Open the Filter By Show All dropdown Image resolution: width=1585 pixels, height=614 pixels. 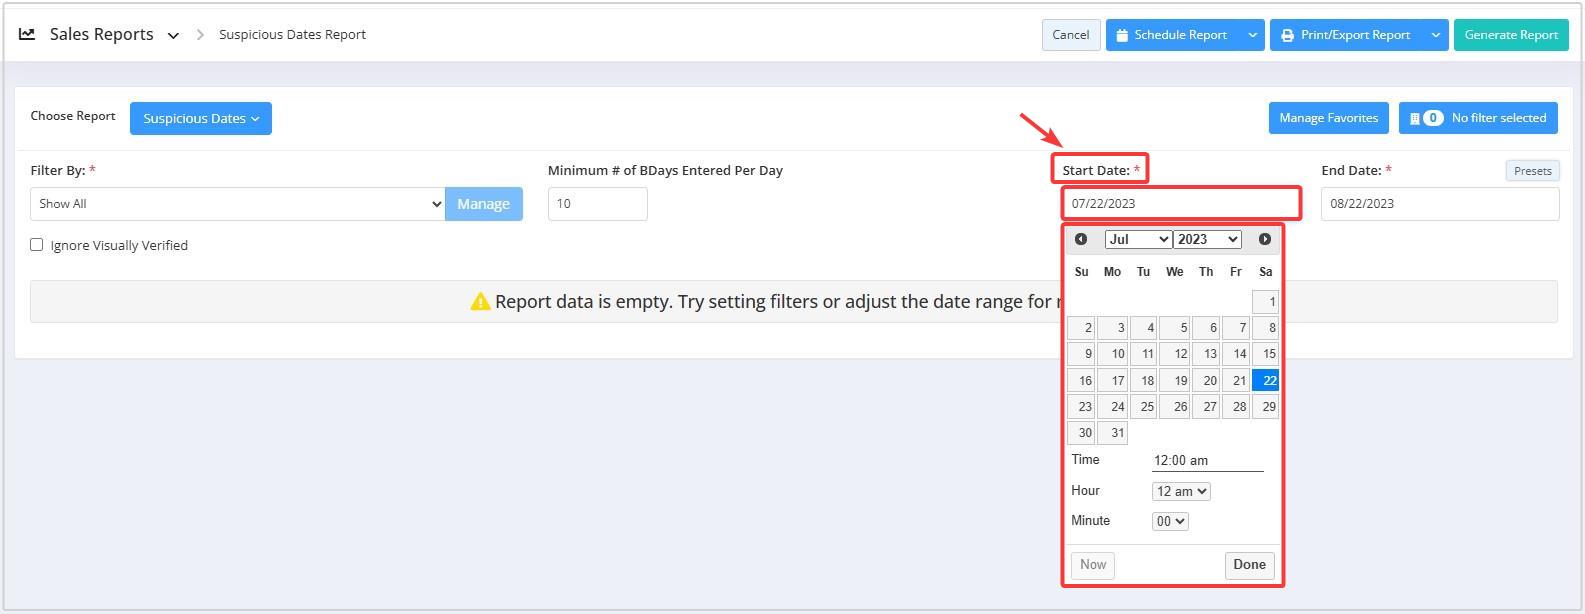coord(237,204)
